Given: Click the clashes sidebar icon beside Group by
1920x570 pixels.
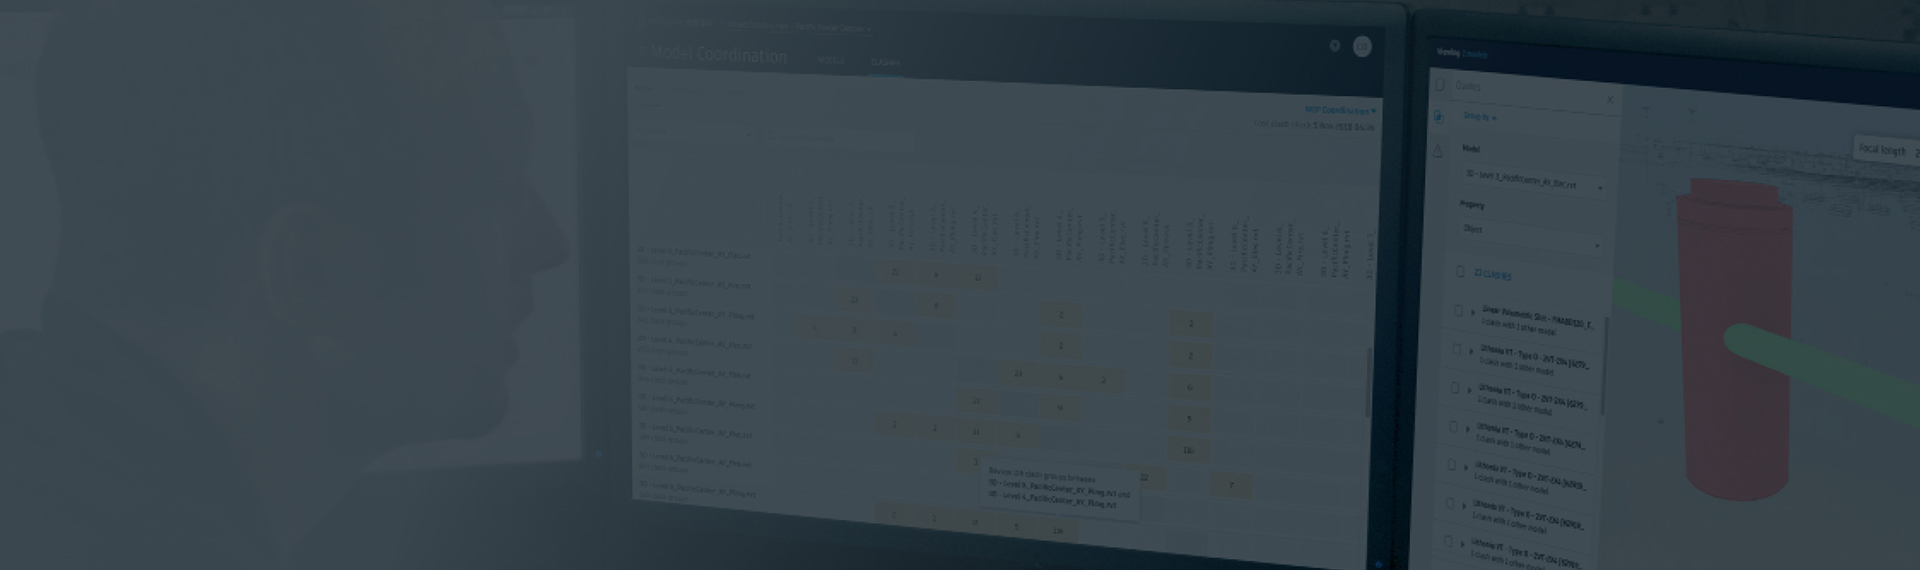Looking at the screenshot, I should pyautogui.click(x=1439, y=117).
